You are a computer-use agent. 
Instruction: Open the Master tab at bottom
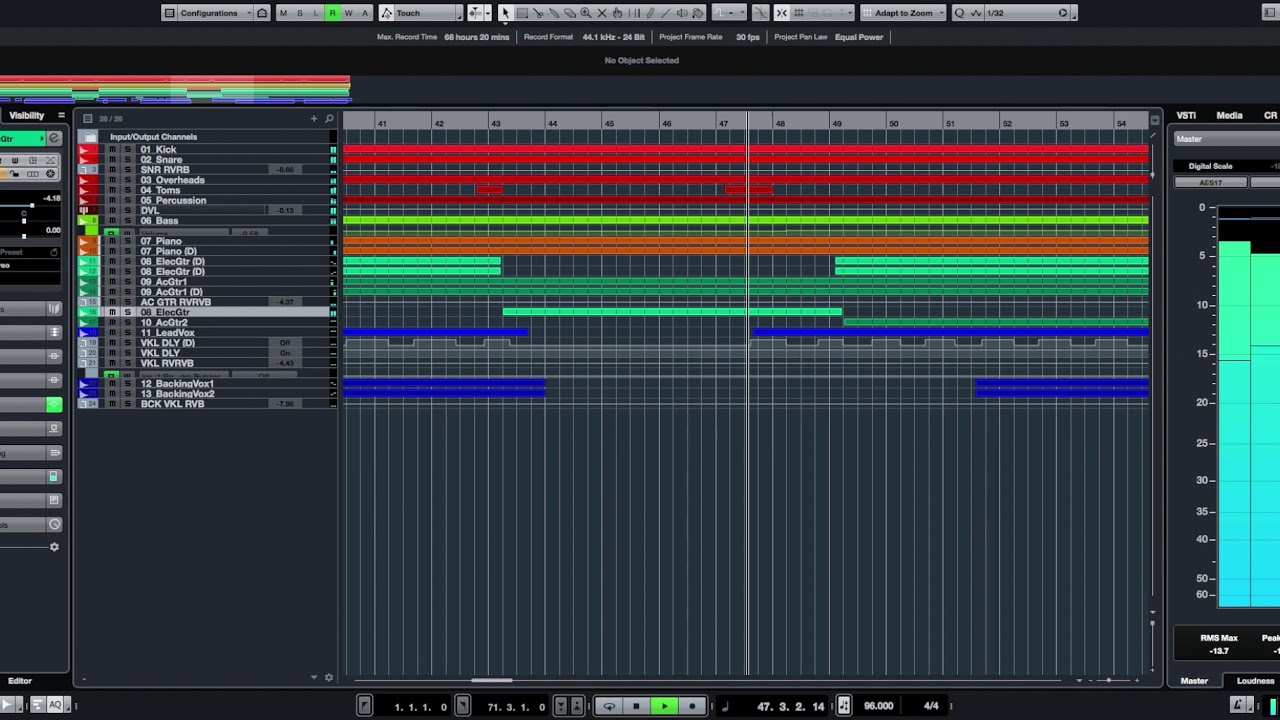tap(1194, 681)
